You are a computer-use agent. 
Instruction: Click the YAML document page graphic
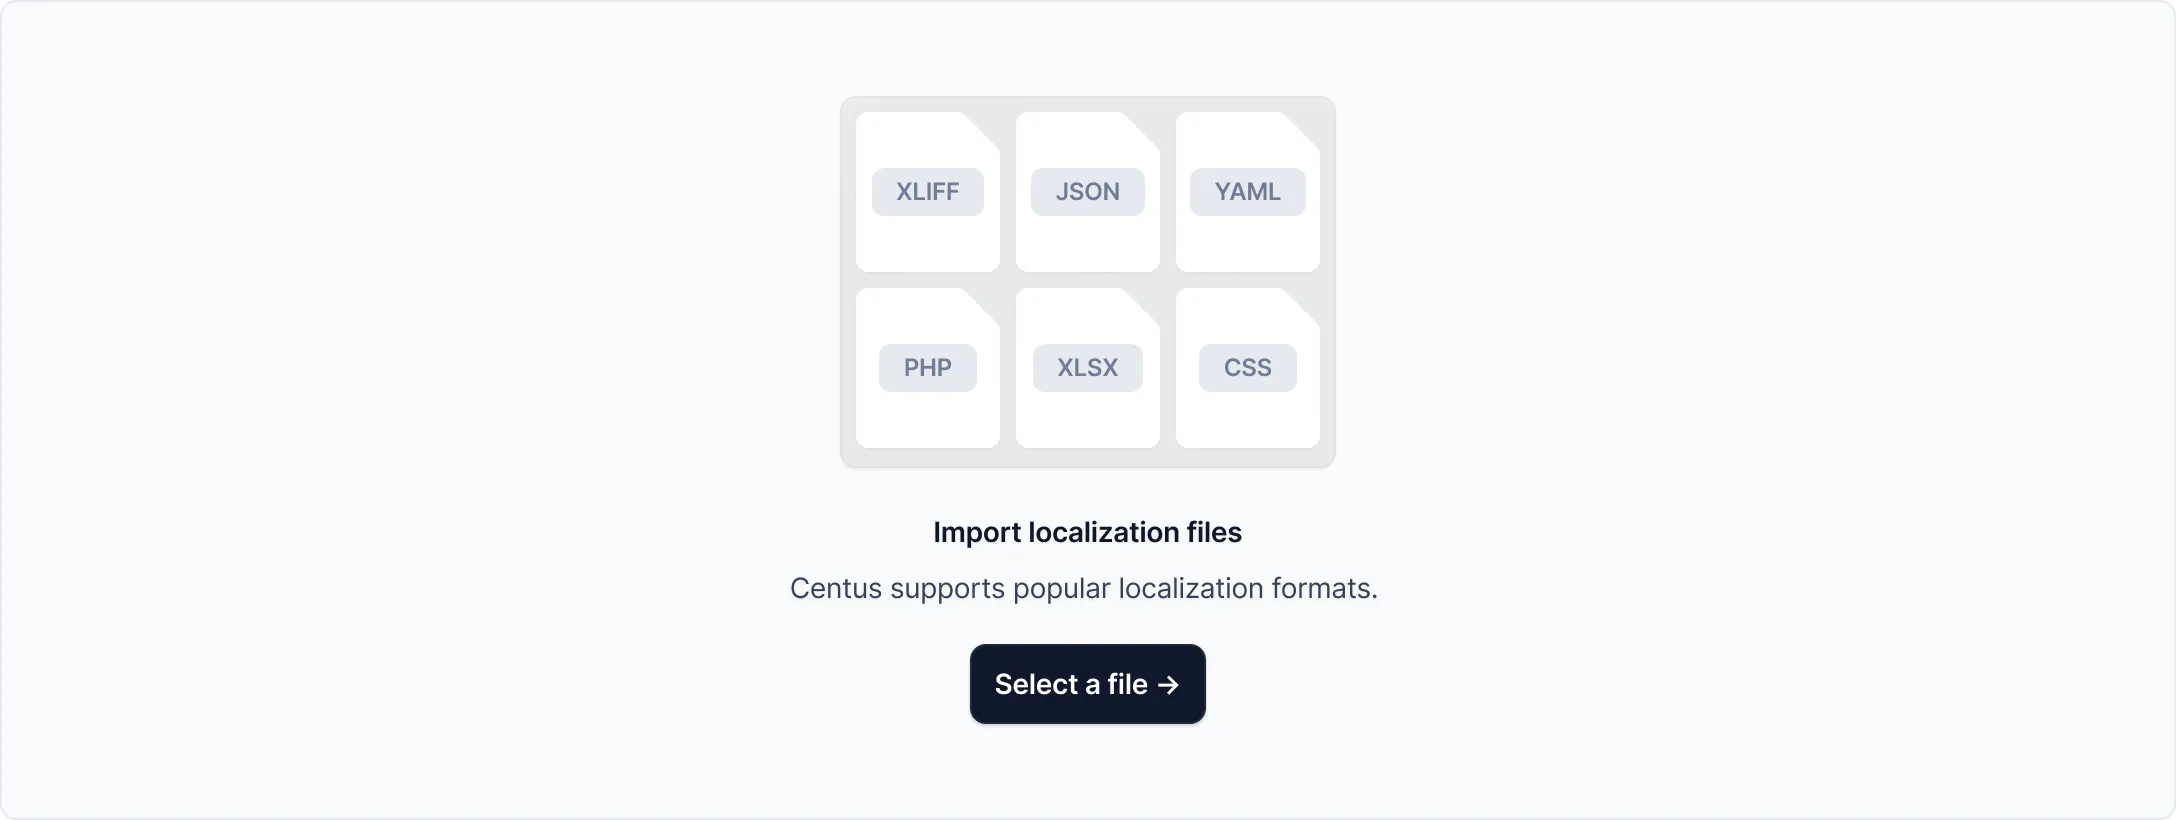(1247, 240)
